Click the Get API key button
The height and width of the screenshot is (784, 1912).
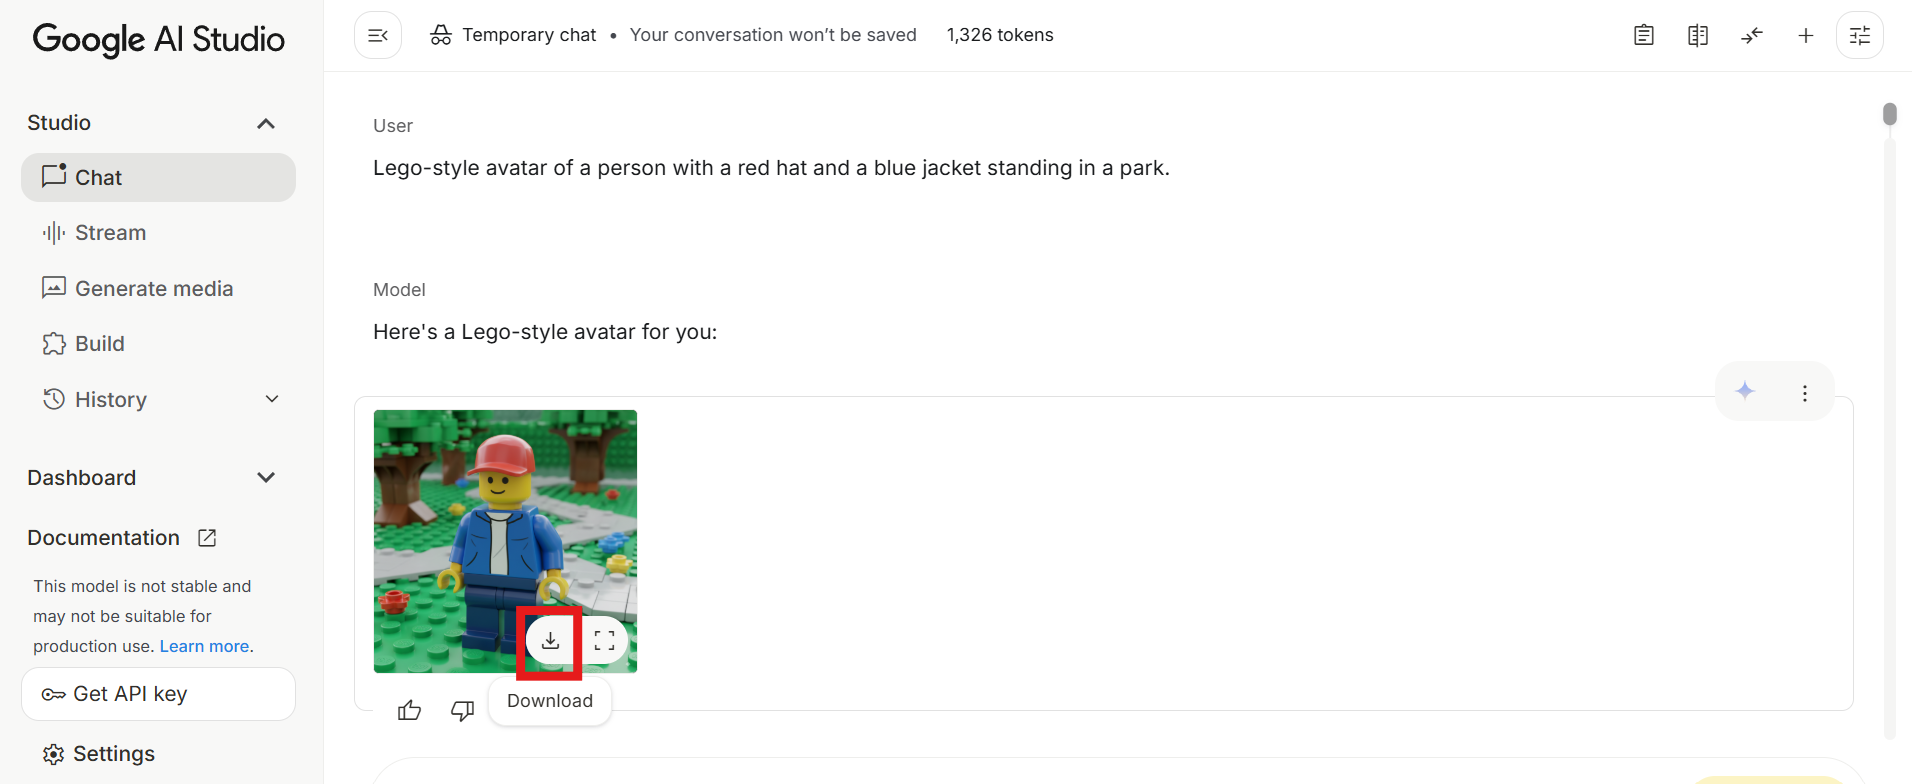coord(158,694)
